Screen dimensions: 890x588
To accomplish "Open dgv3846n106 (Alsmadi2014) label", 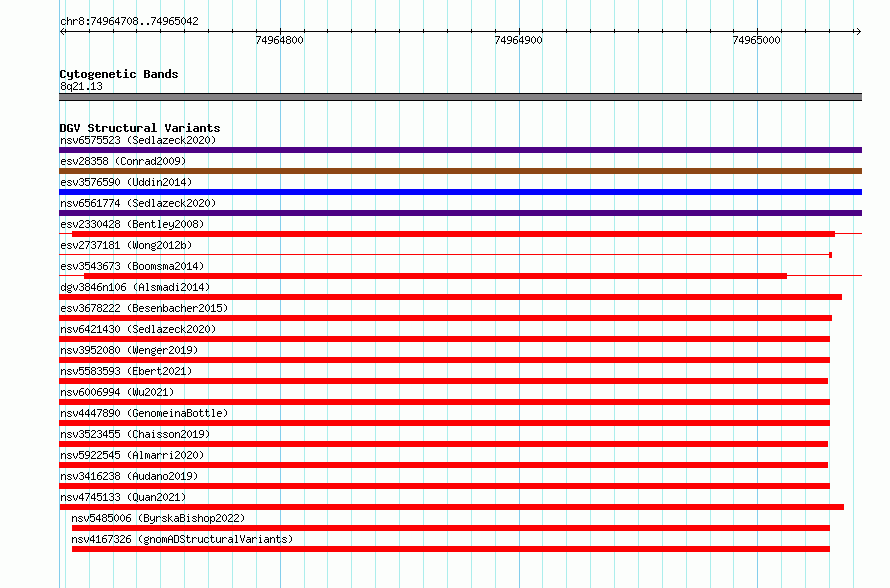I will tap(135, 287).
